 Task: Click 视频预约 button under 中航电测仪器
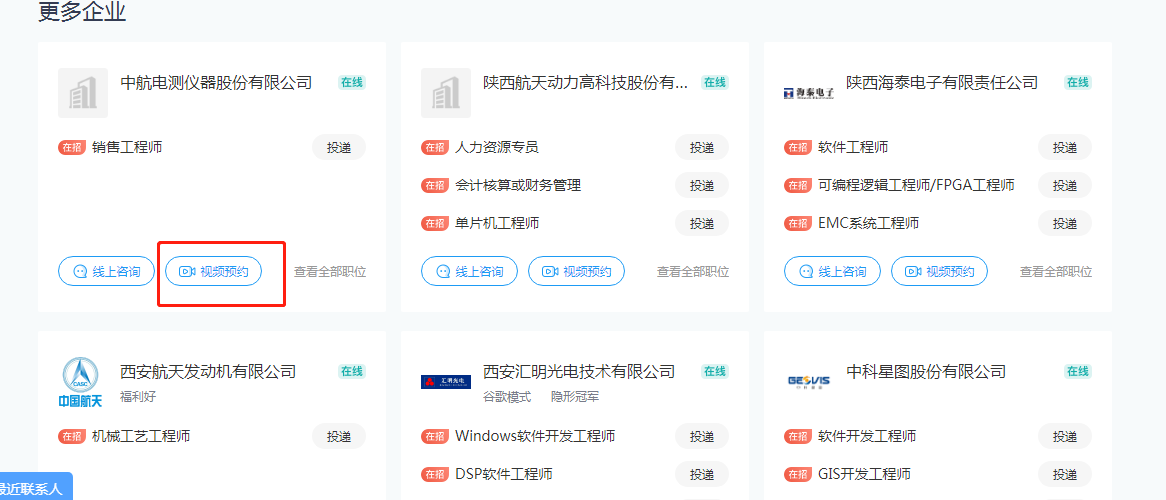pos(213,271)
